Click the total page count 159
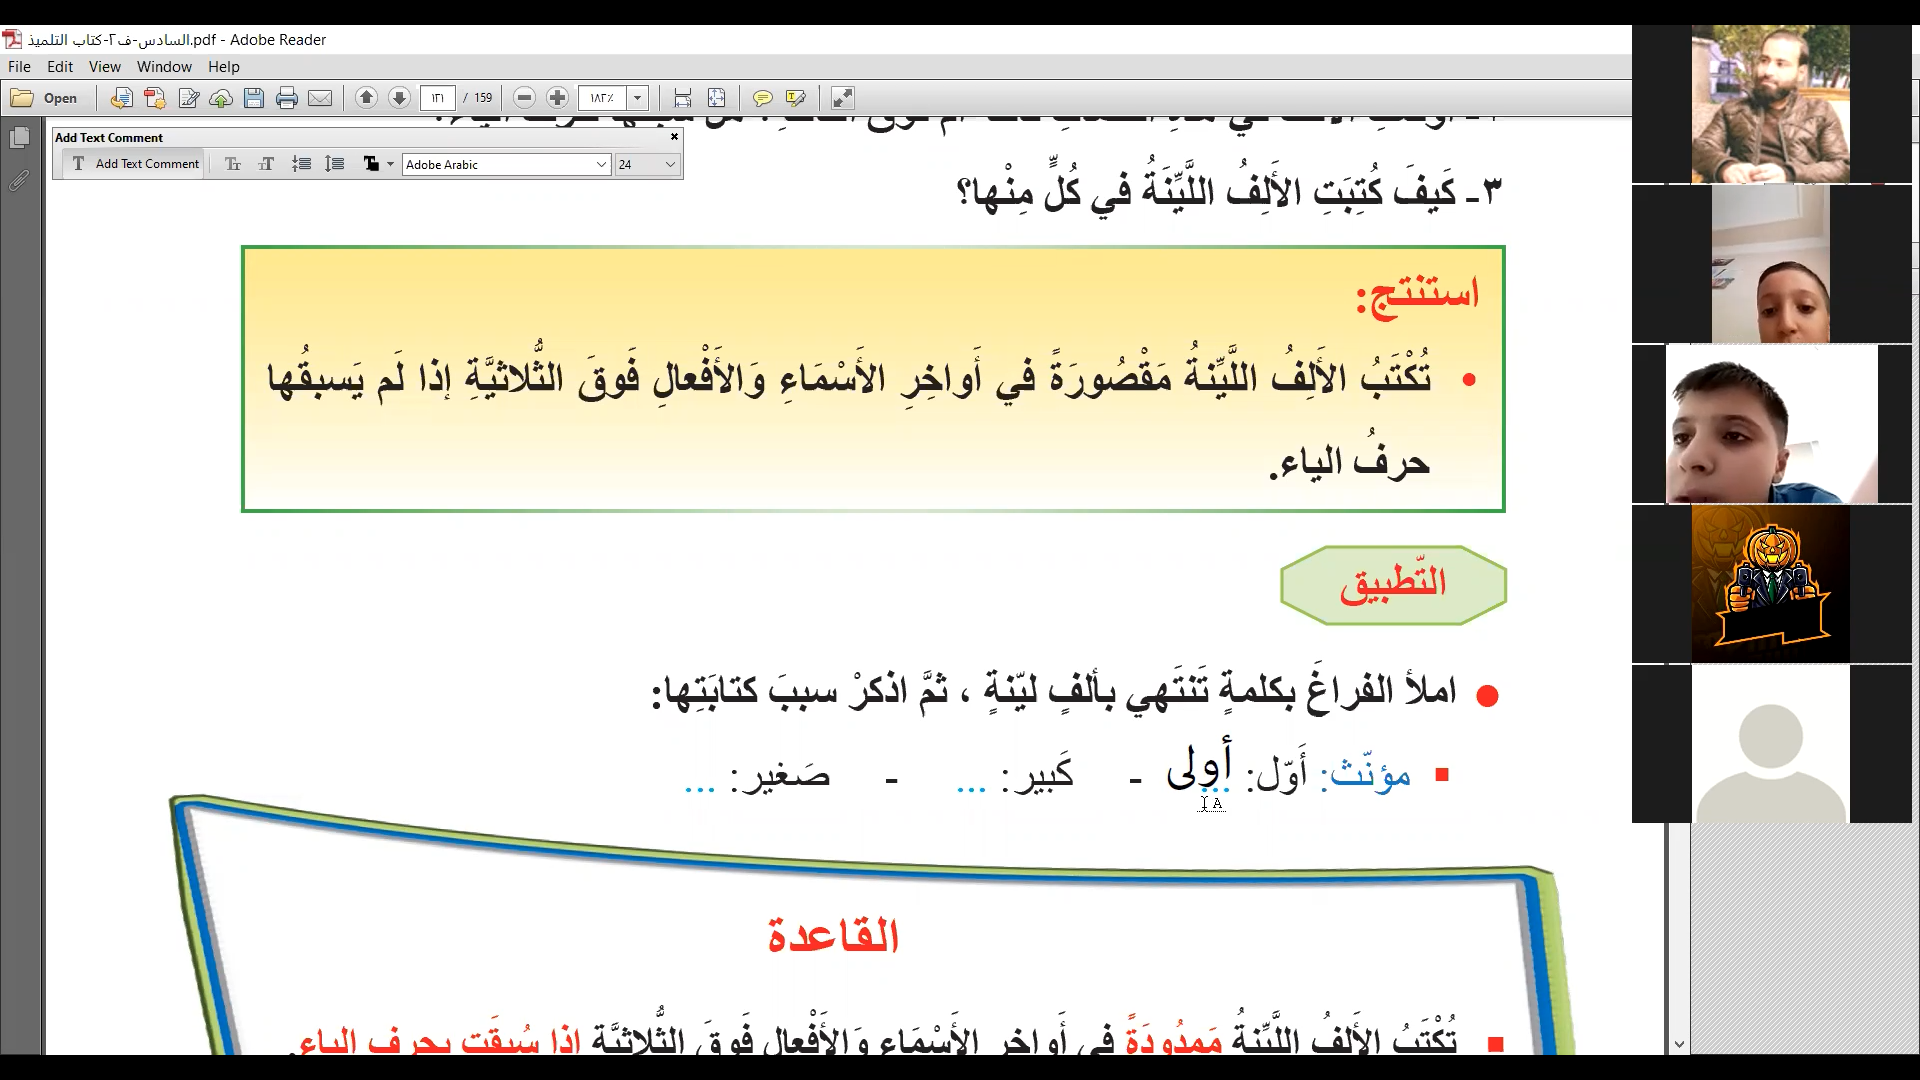 tap(483, 98)
